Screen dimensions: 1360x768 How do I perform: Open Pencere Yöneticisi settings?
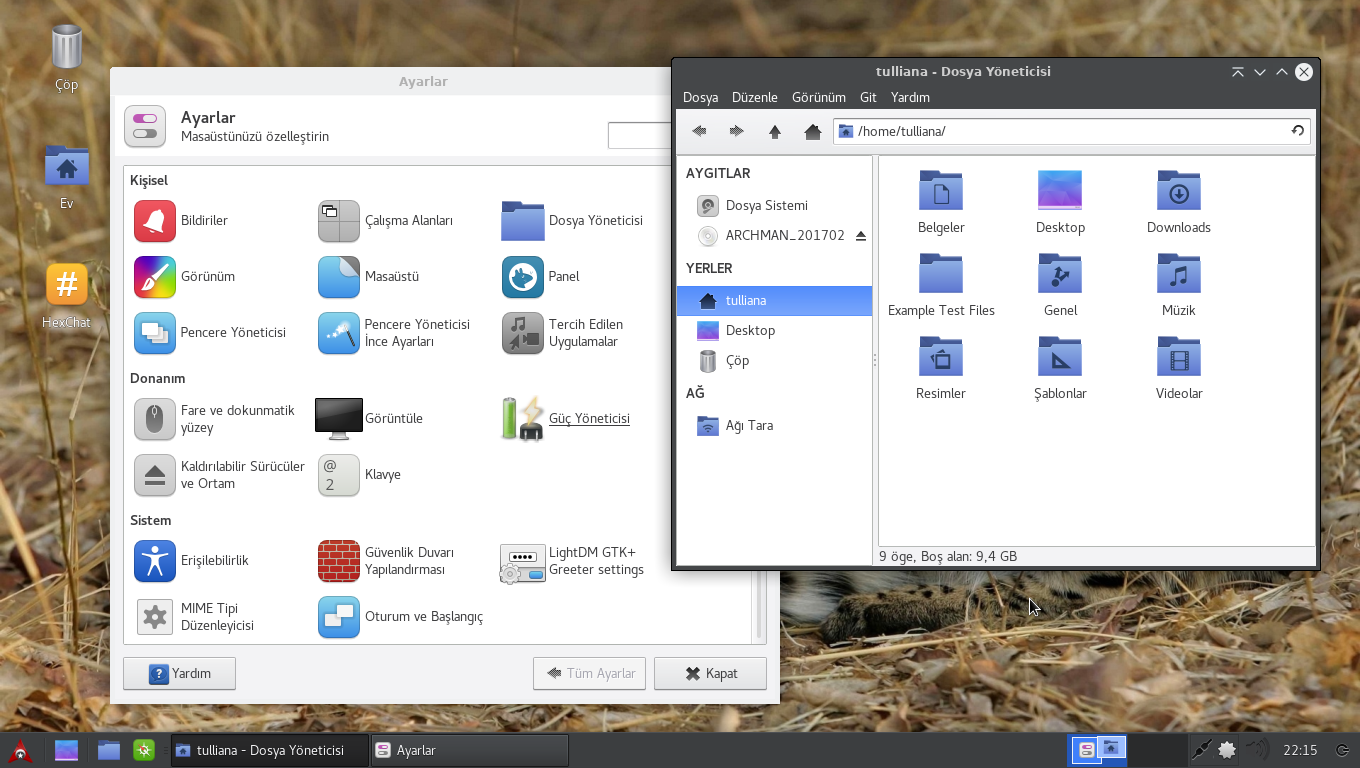(210, 333)
